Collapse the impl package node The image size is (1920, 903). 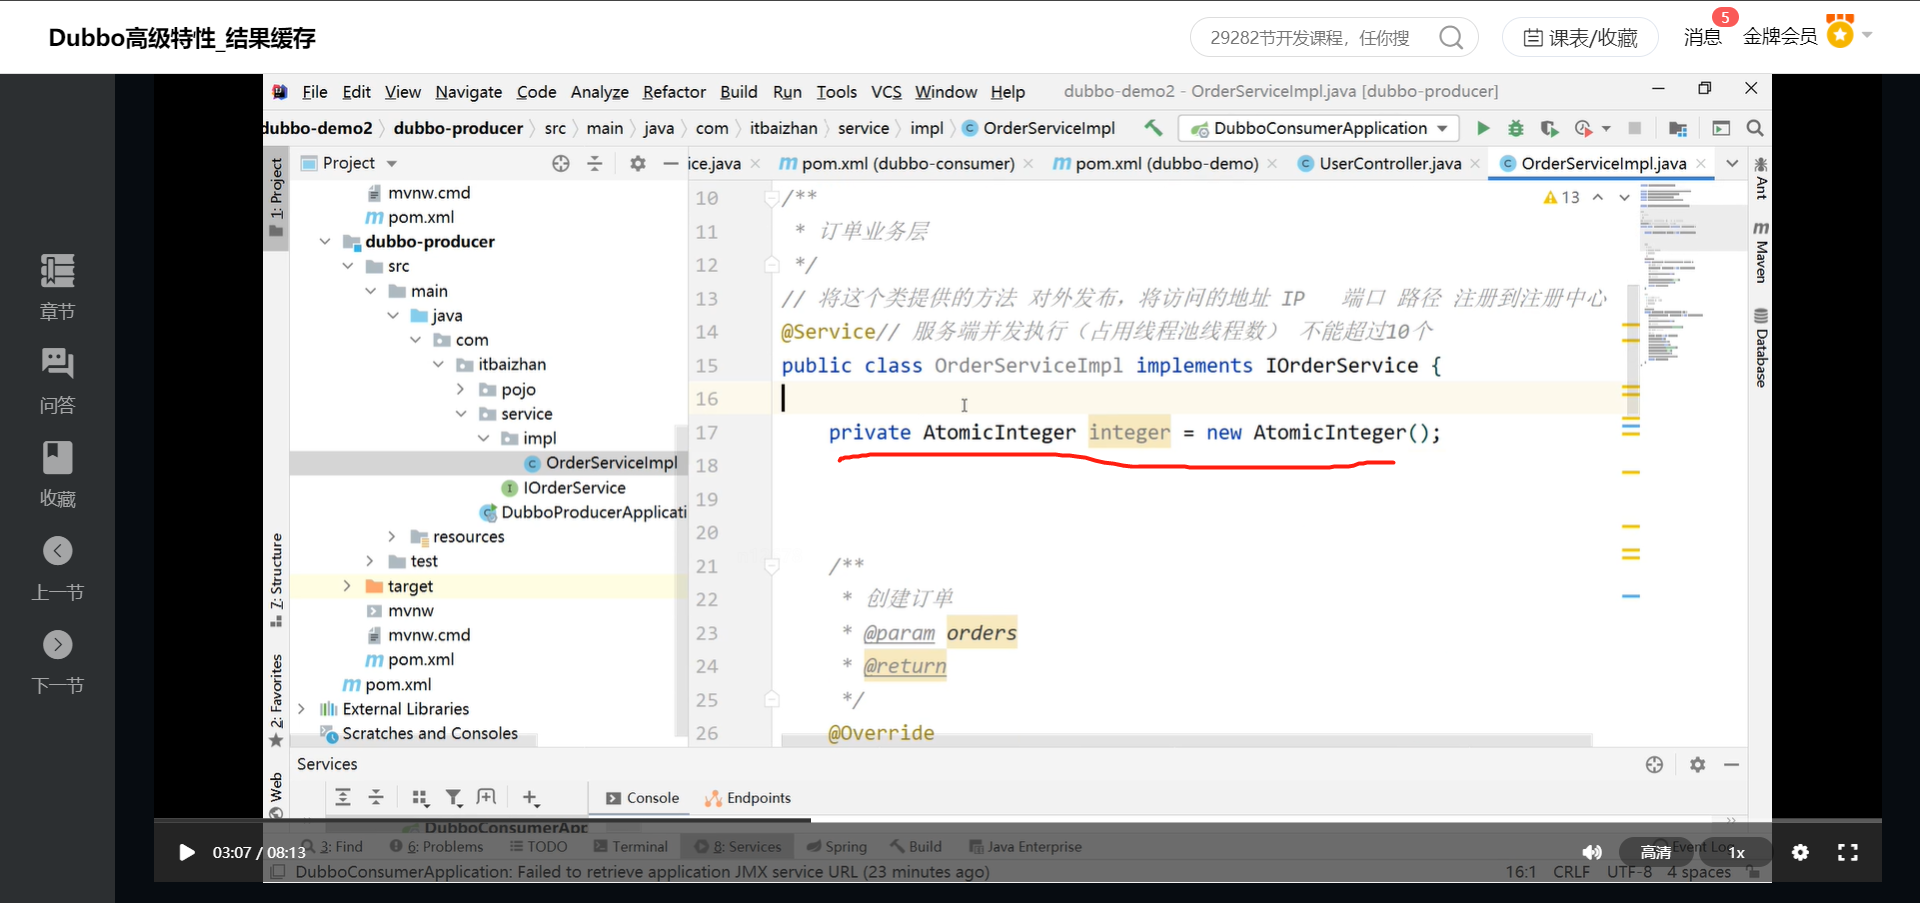click(x=484, y=438)
